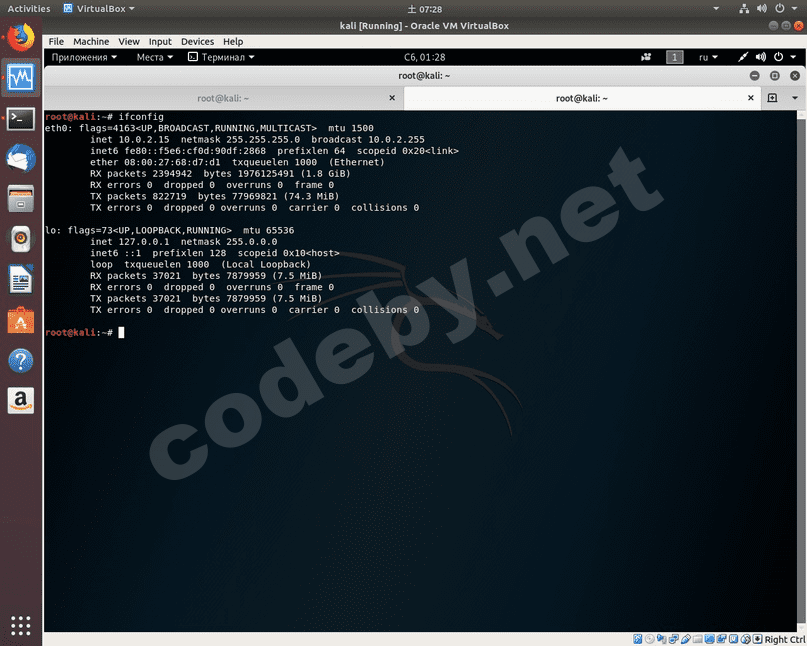807x646 pixels.
Task: Expand Ubuntu system menu arrow
Action: pos(794,9)
